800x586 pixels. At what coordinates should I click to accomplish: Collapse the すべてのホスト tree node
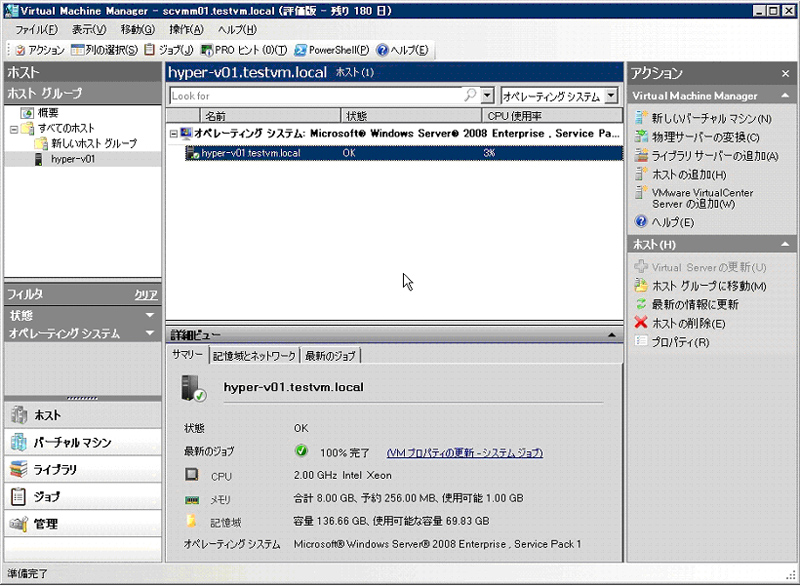[x=14, y=129]
